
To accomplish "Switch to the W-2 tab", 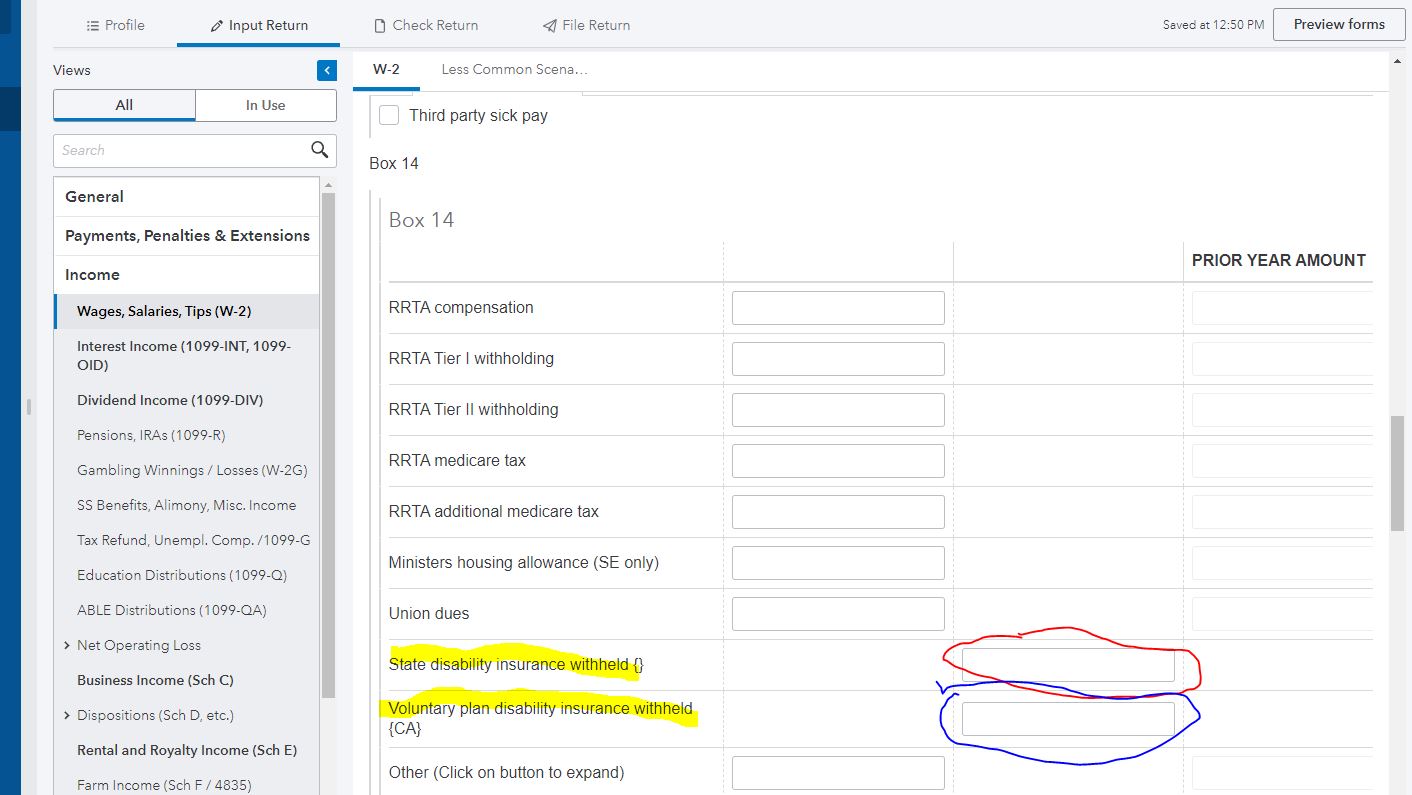I will 386,70.
